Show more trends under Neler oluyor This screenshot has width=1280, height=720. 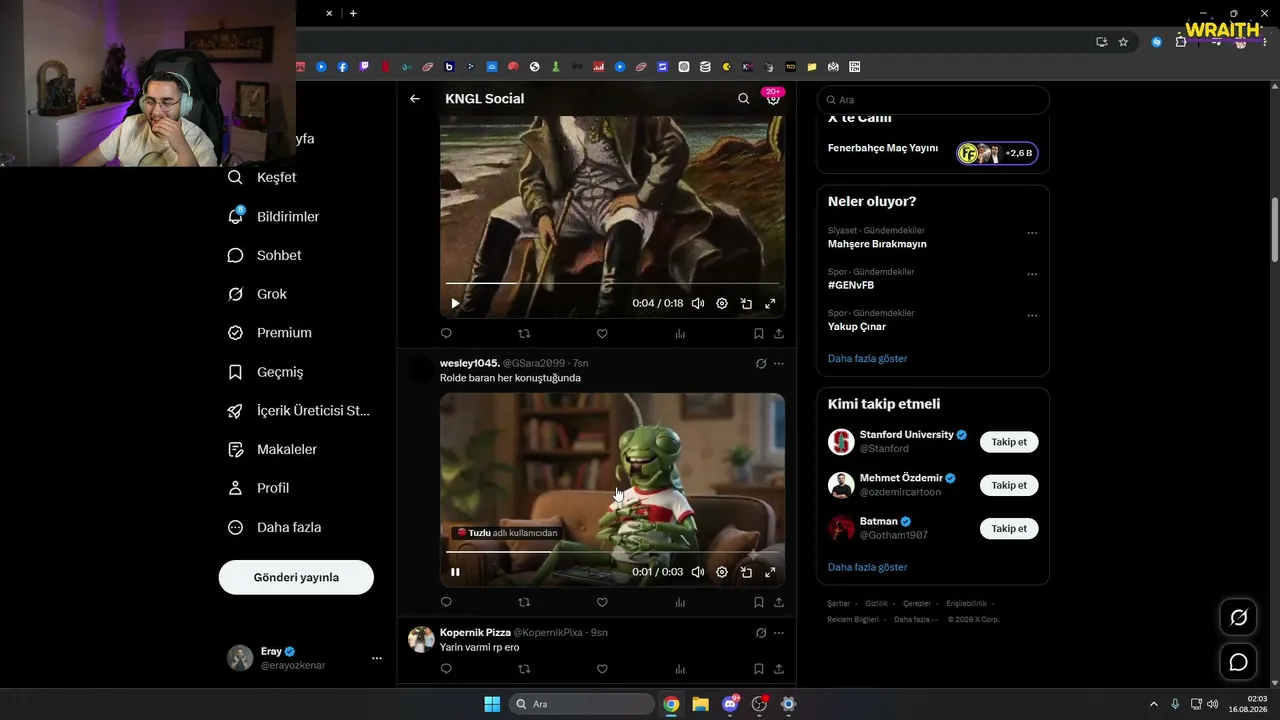(x=868, y=358)
